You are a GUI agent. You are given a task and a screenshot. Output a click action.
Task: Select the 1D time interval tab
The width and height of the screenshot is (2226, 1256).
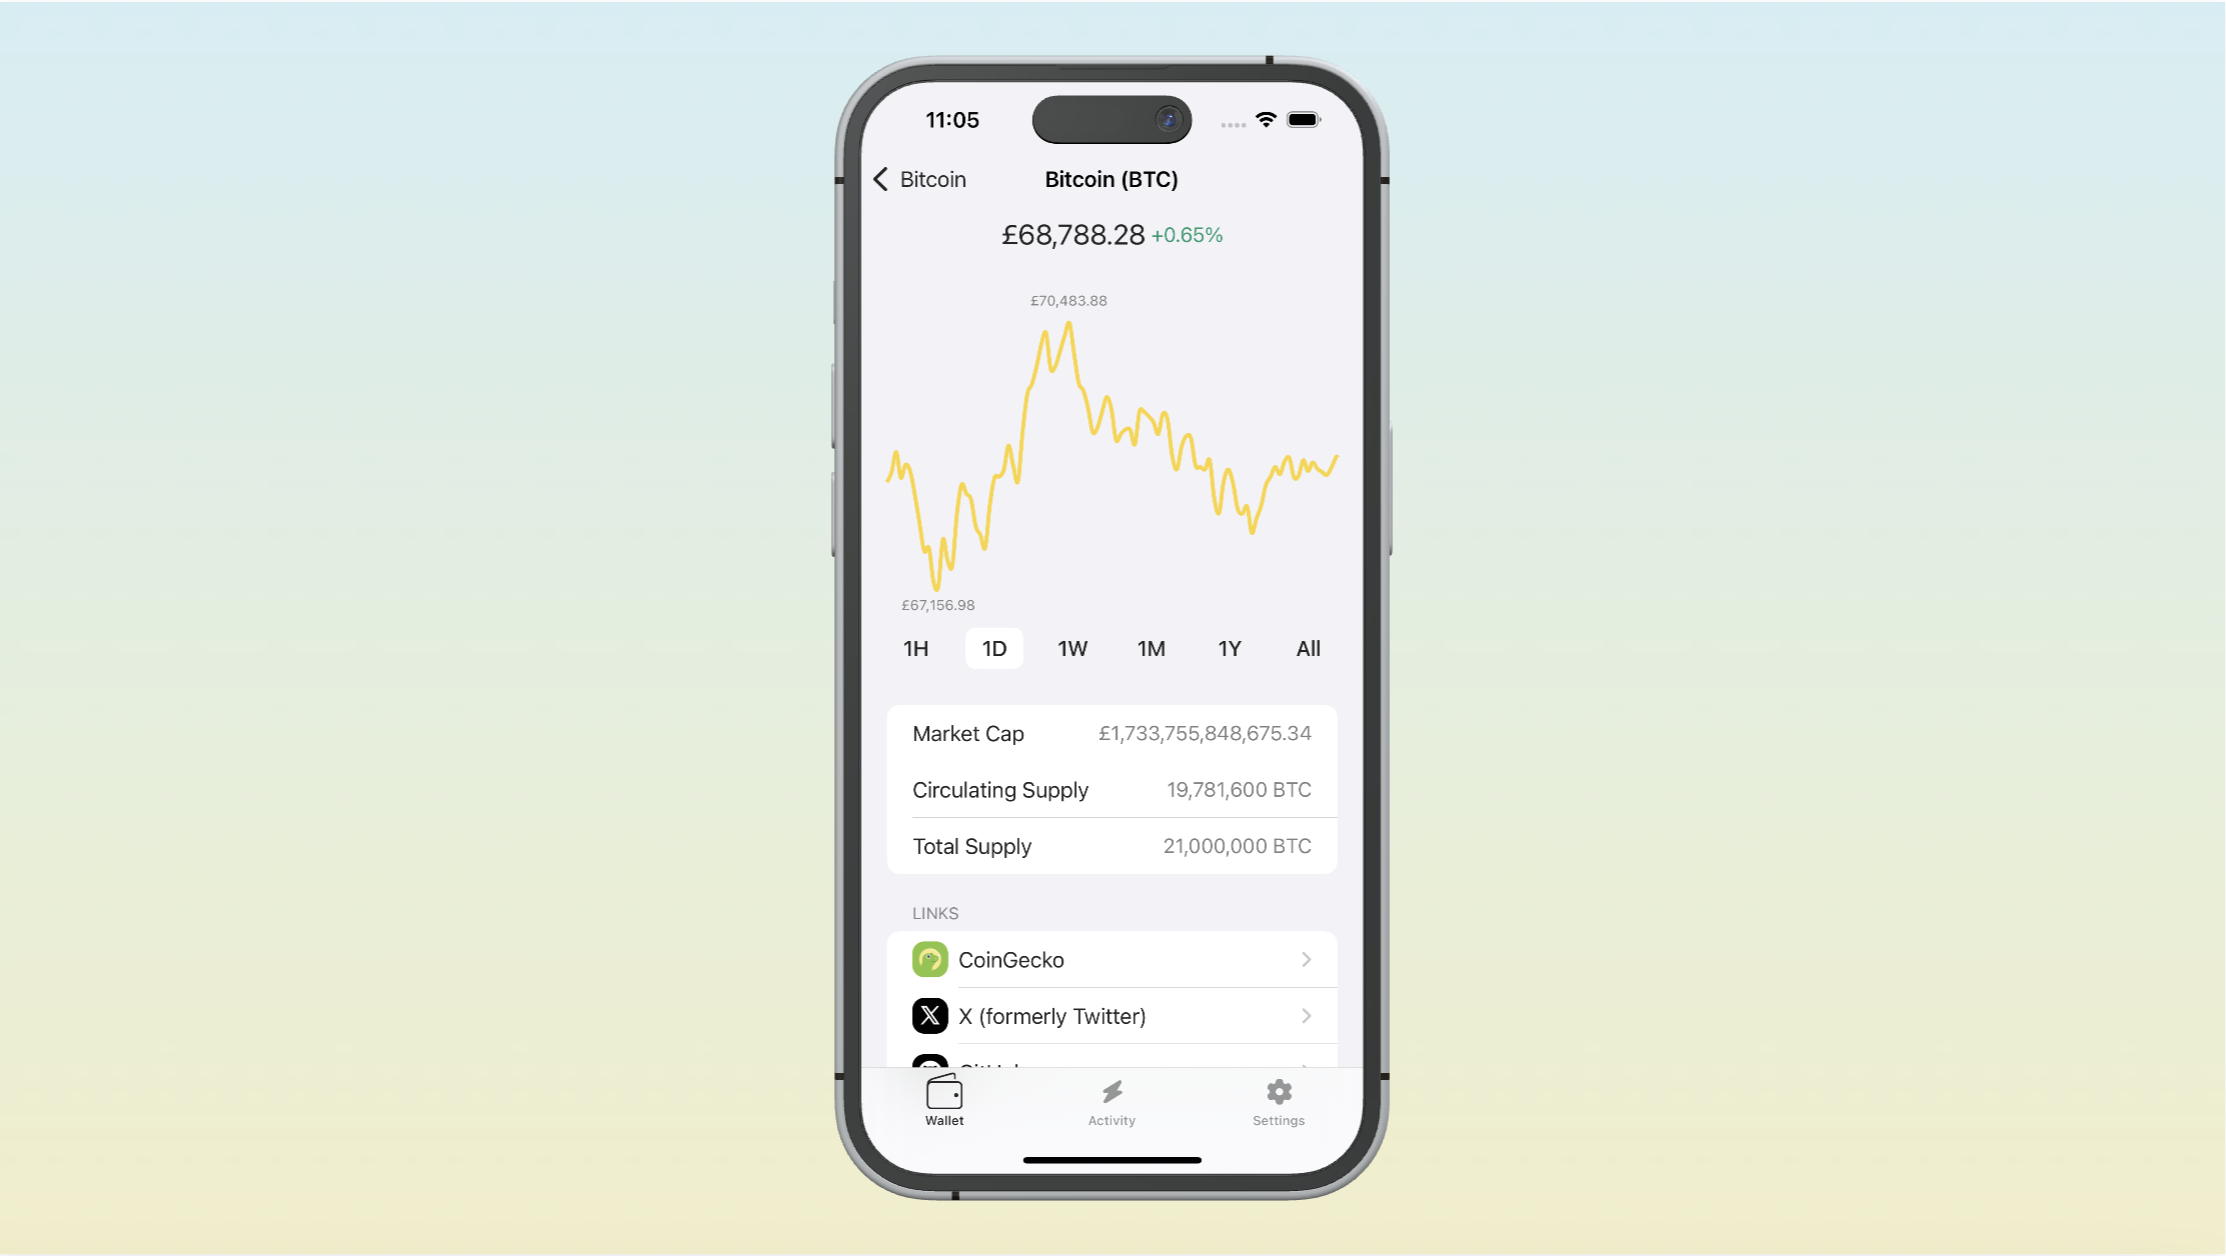pos(994,648)
